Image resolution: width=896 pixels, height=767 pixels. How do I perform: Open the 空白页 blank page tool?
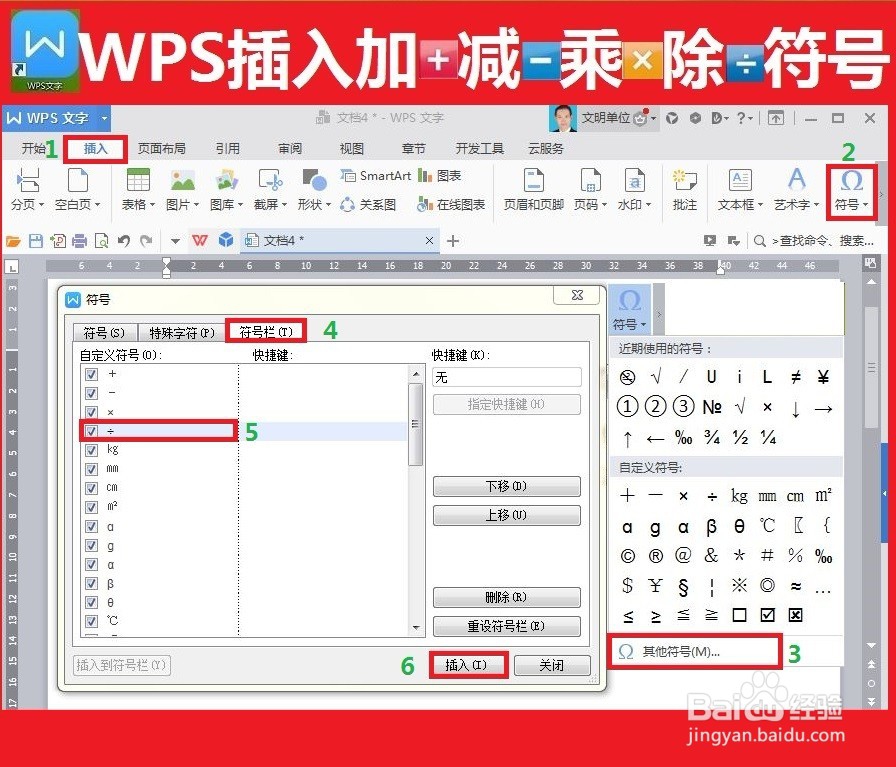click(x=77, y=189)
